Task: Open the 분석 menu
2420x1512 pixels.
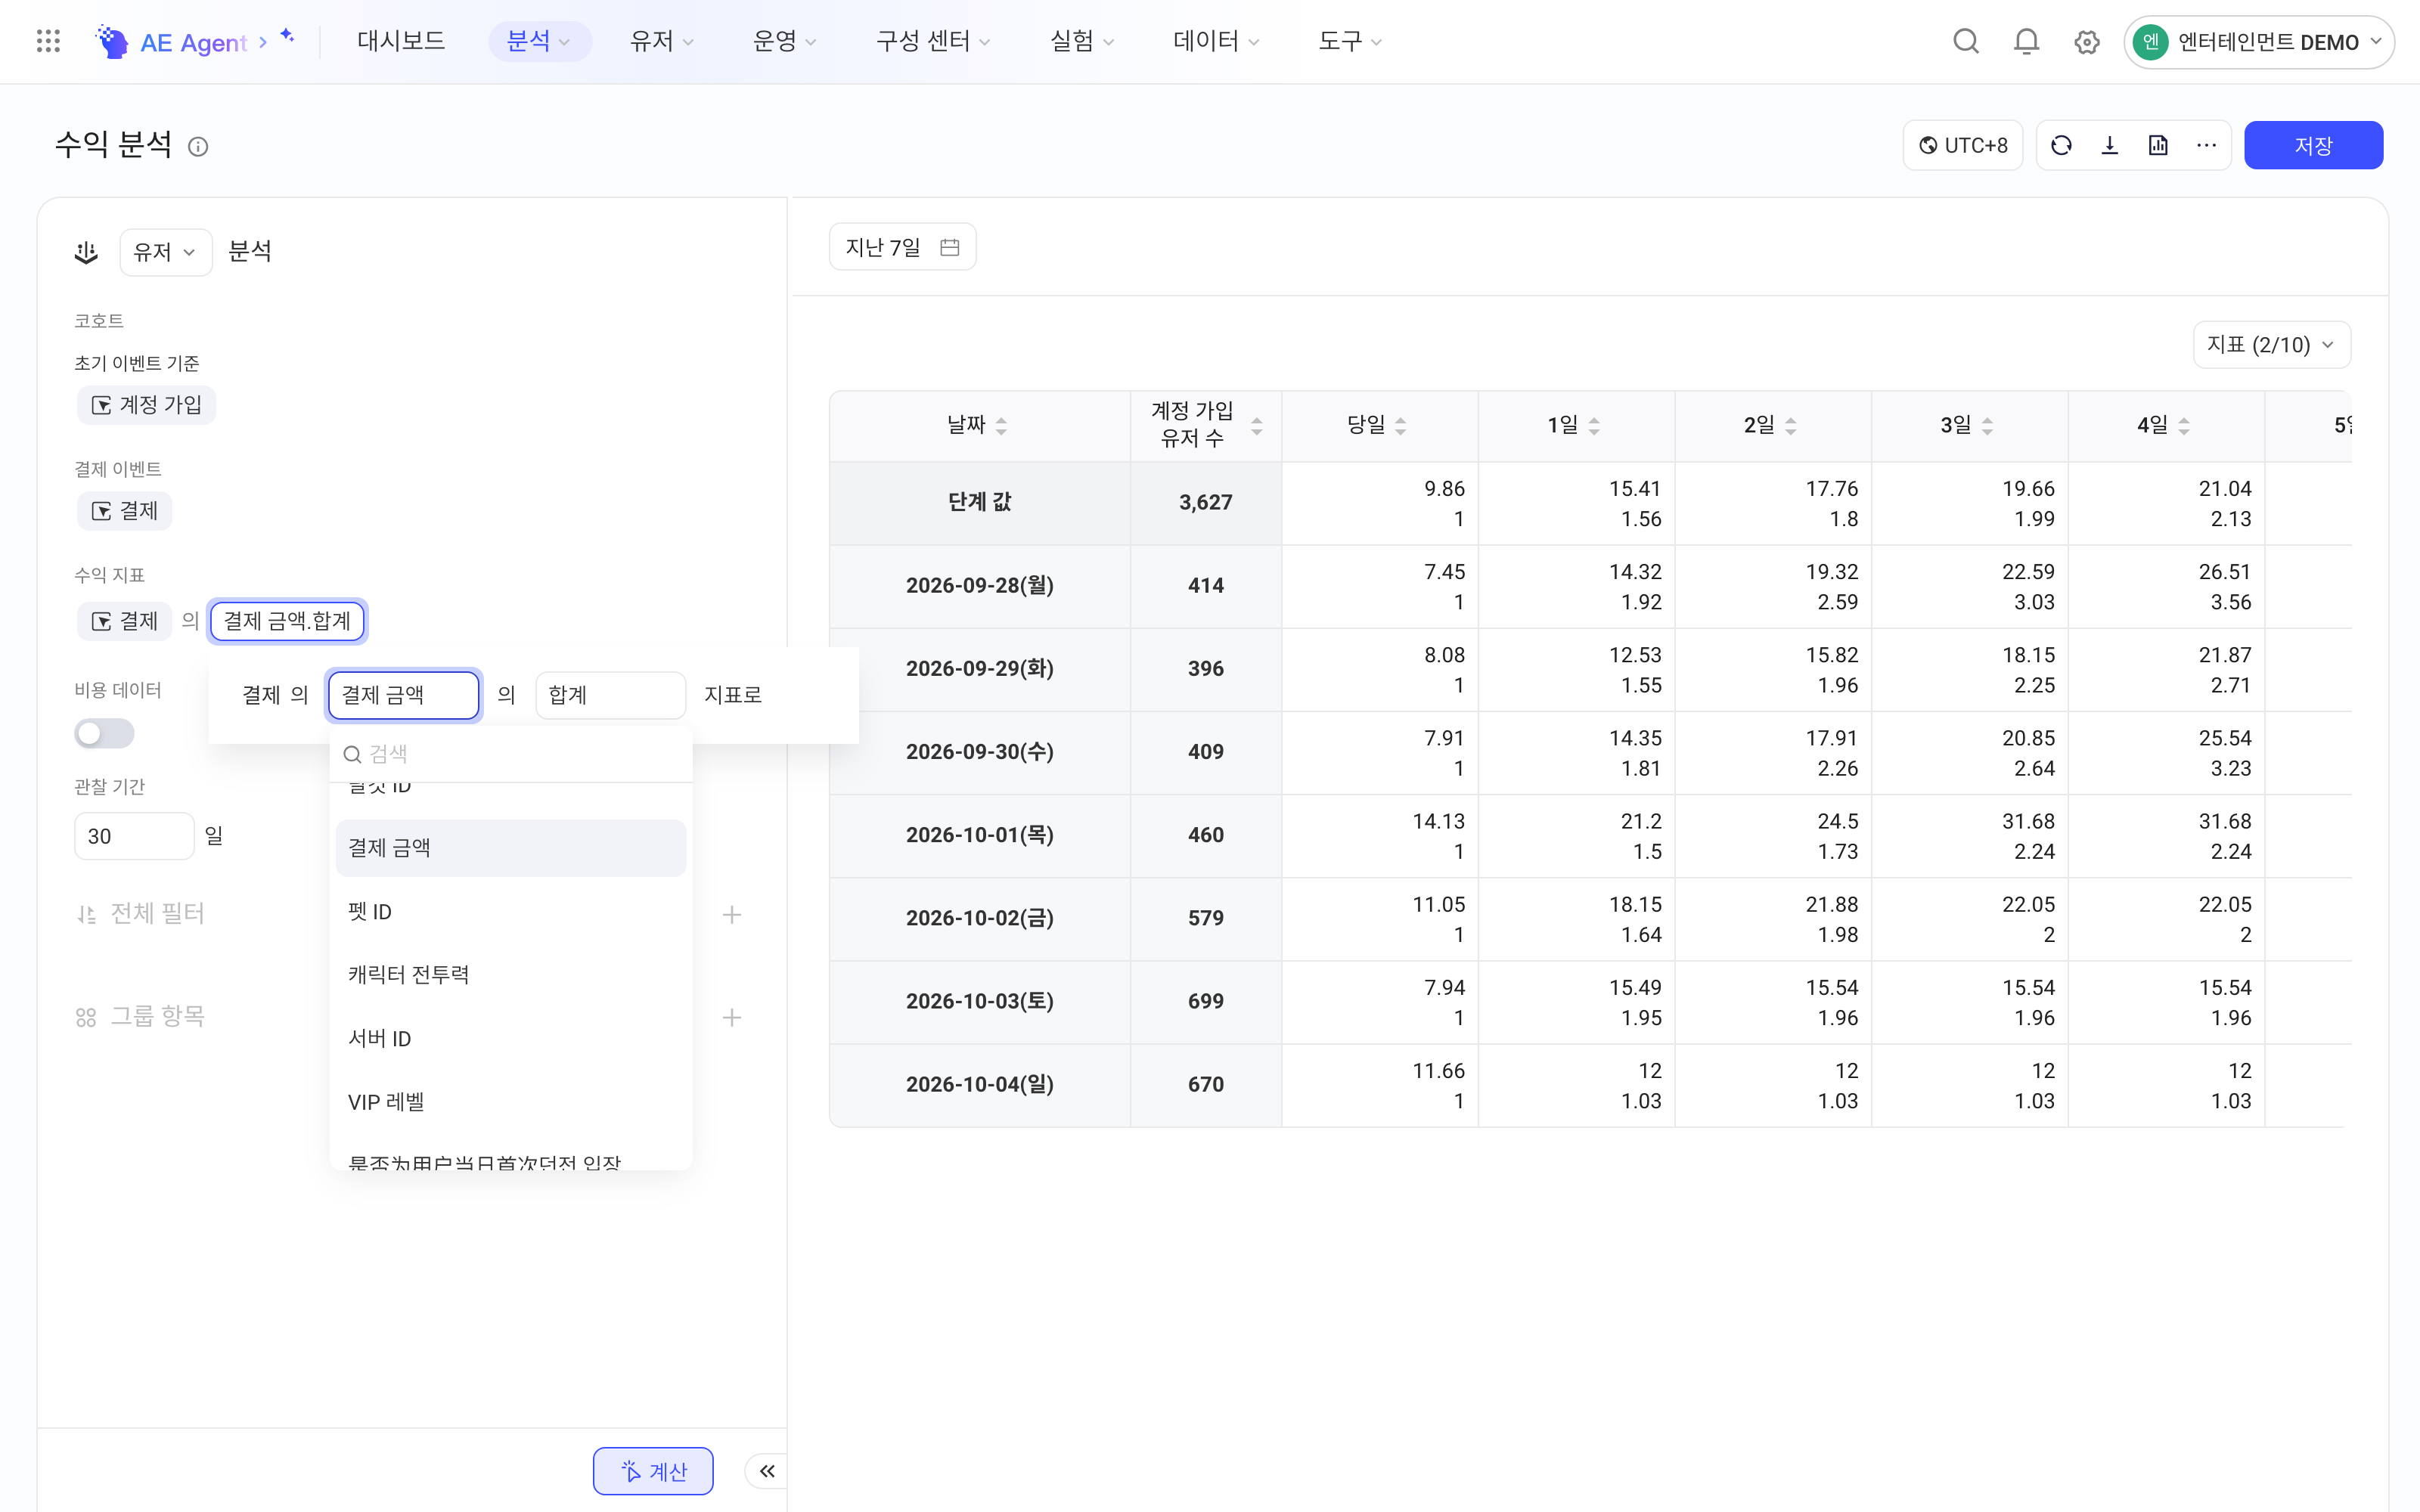Action: [x=539, y=41]
